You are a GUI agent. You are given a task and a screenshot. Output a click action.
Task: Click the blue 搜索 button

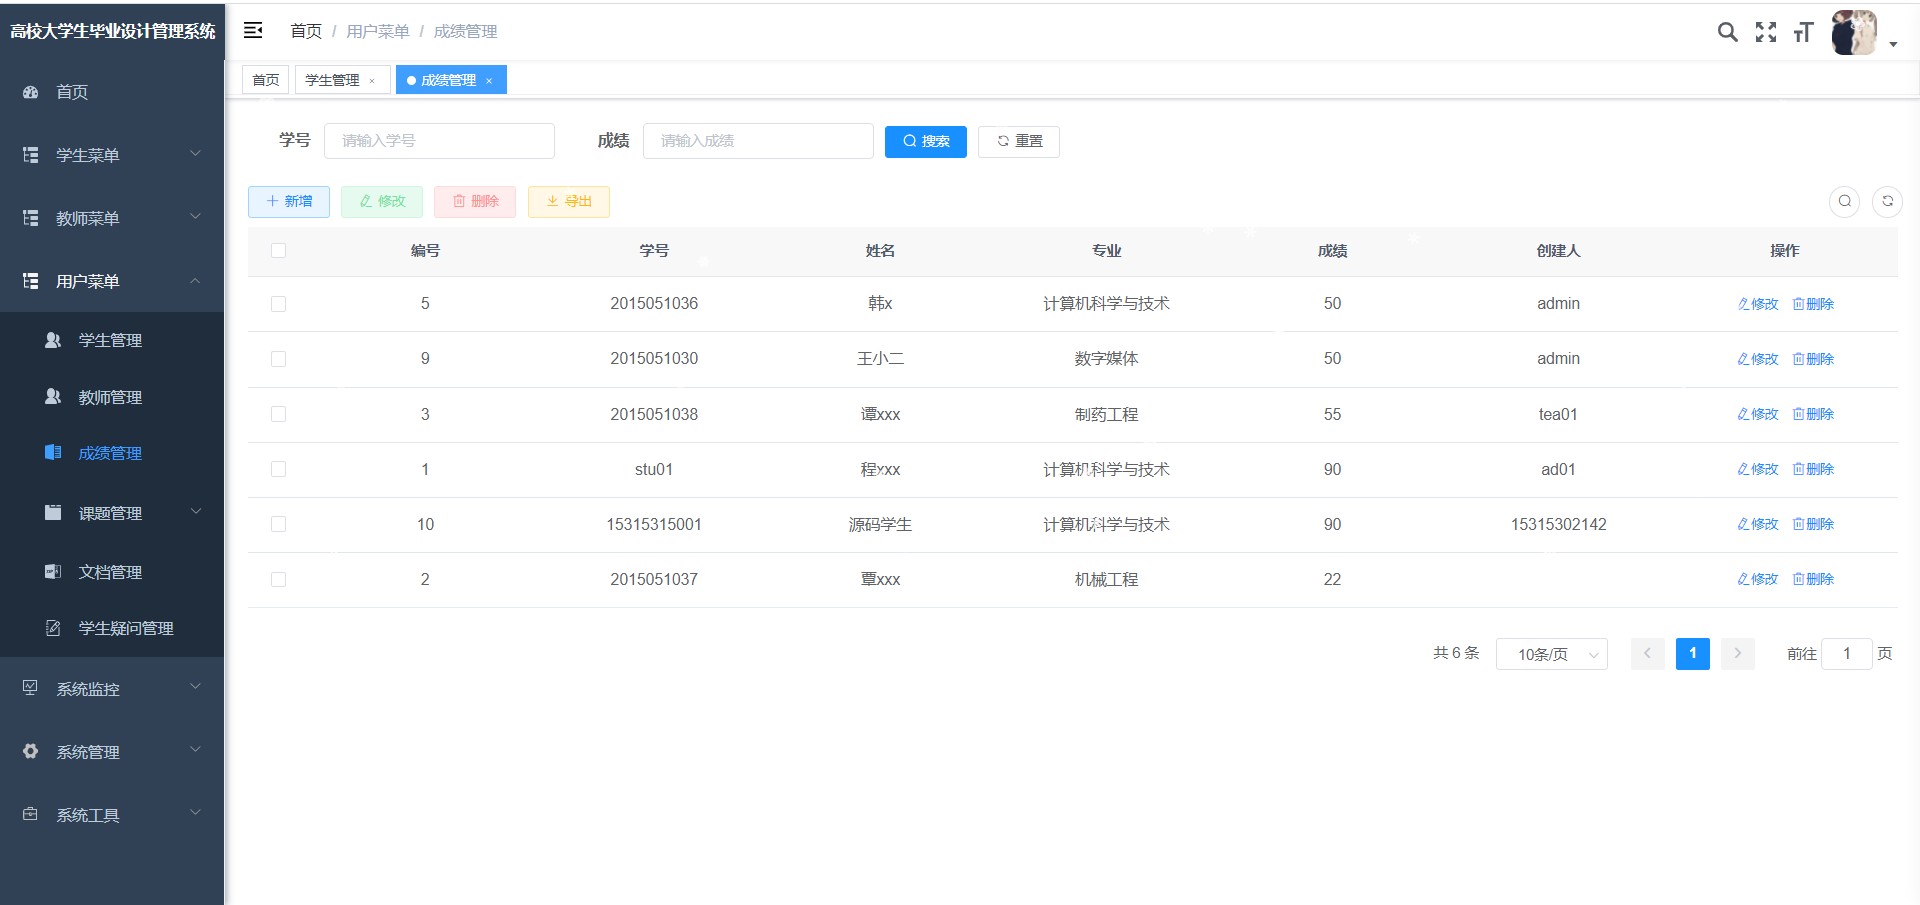(x=925, y=142)
